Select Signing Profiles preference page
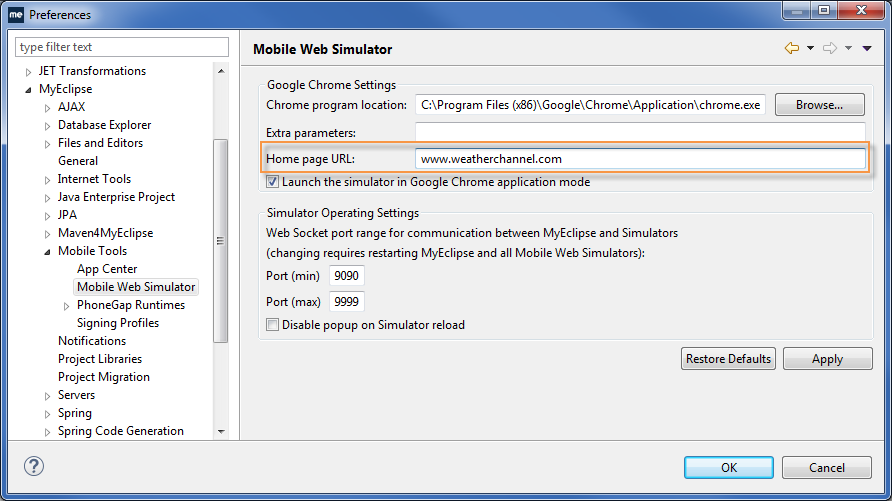 point(117,323)
